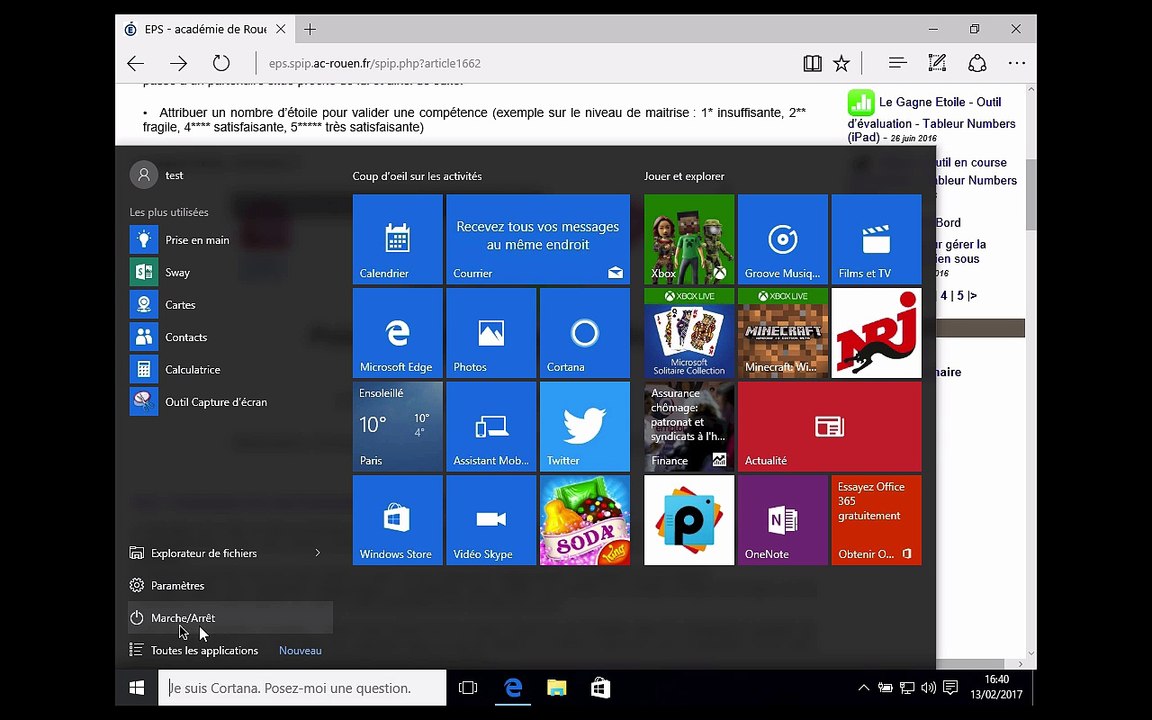
Task: Click the test user account
Action: [156, 175]
